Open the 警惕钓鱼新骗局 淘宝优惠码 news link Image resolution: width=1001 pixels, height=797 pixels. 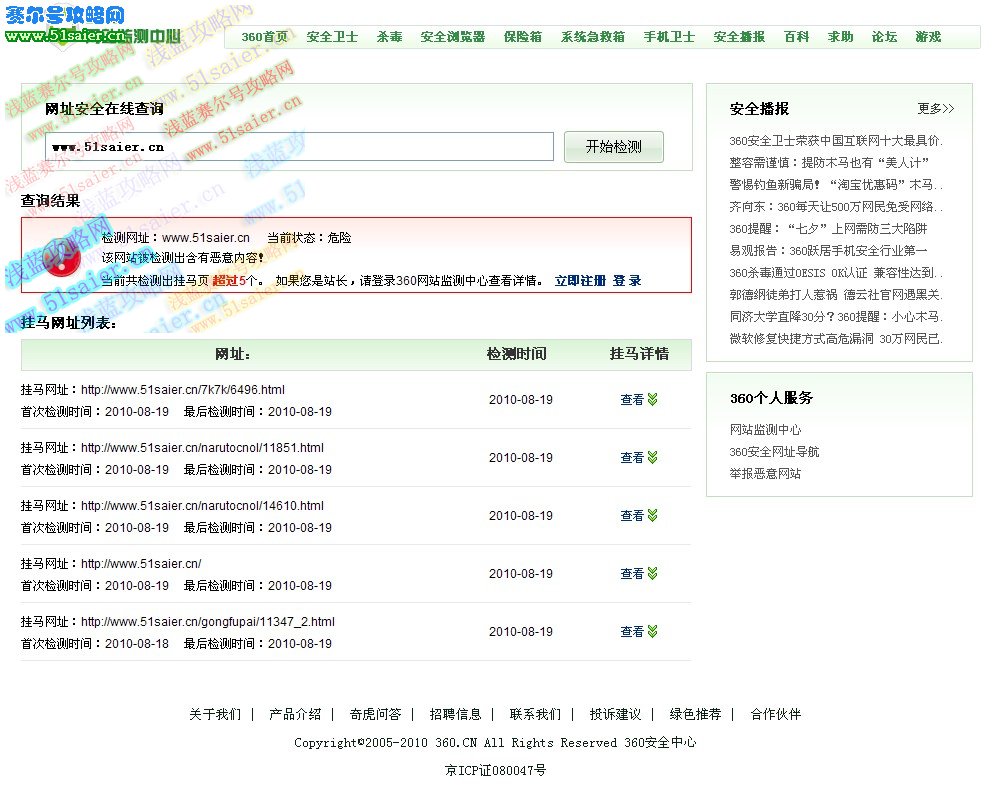(836, 185)
